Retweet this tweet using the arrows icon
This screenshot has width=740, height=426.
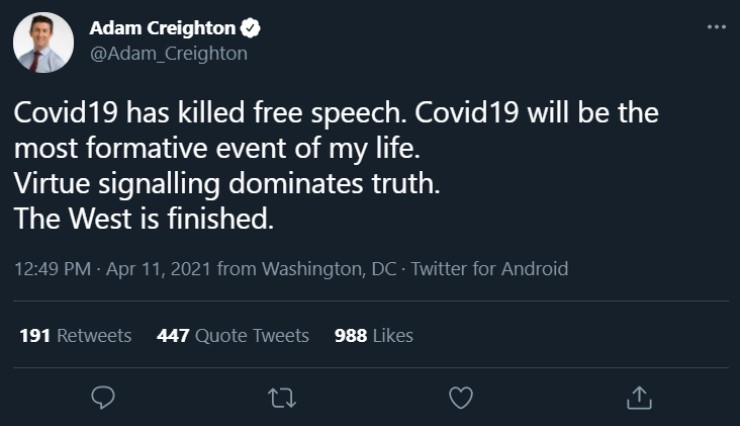(281, 398)
